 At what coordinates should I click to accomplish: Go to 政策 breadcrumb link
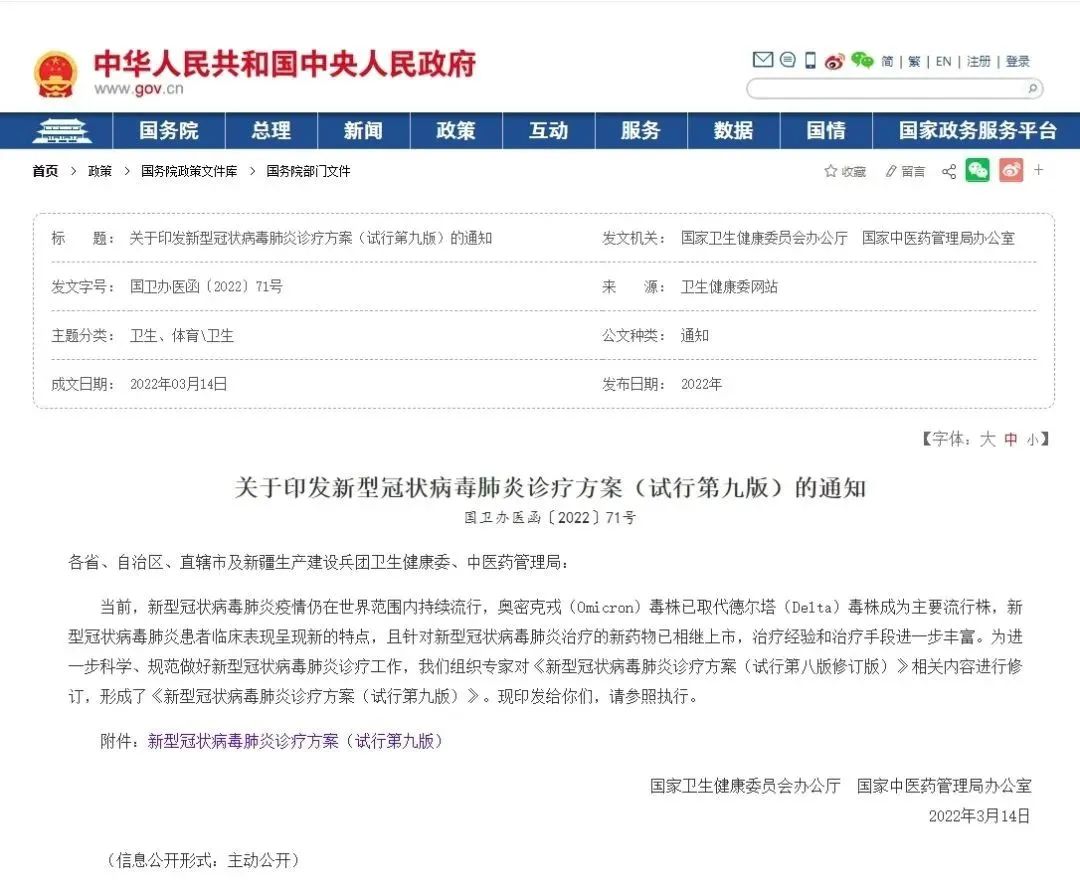pyautogui.click(x=100, y=171)
